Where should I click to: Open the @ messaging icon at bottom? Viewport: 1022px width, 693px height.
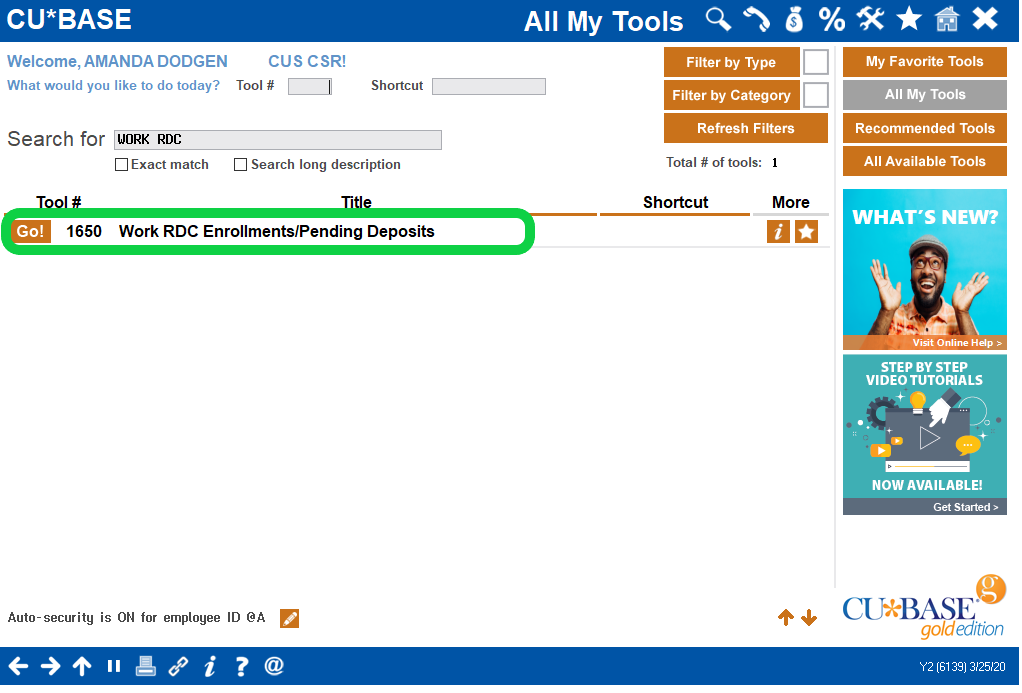coord(273,665)
